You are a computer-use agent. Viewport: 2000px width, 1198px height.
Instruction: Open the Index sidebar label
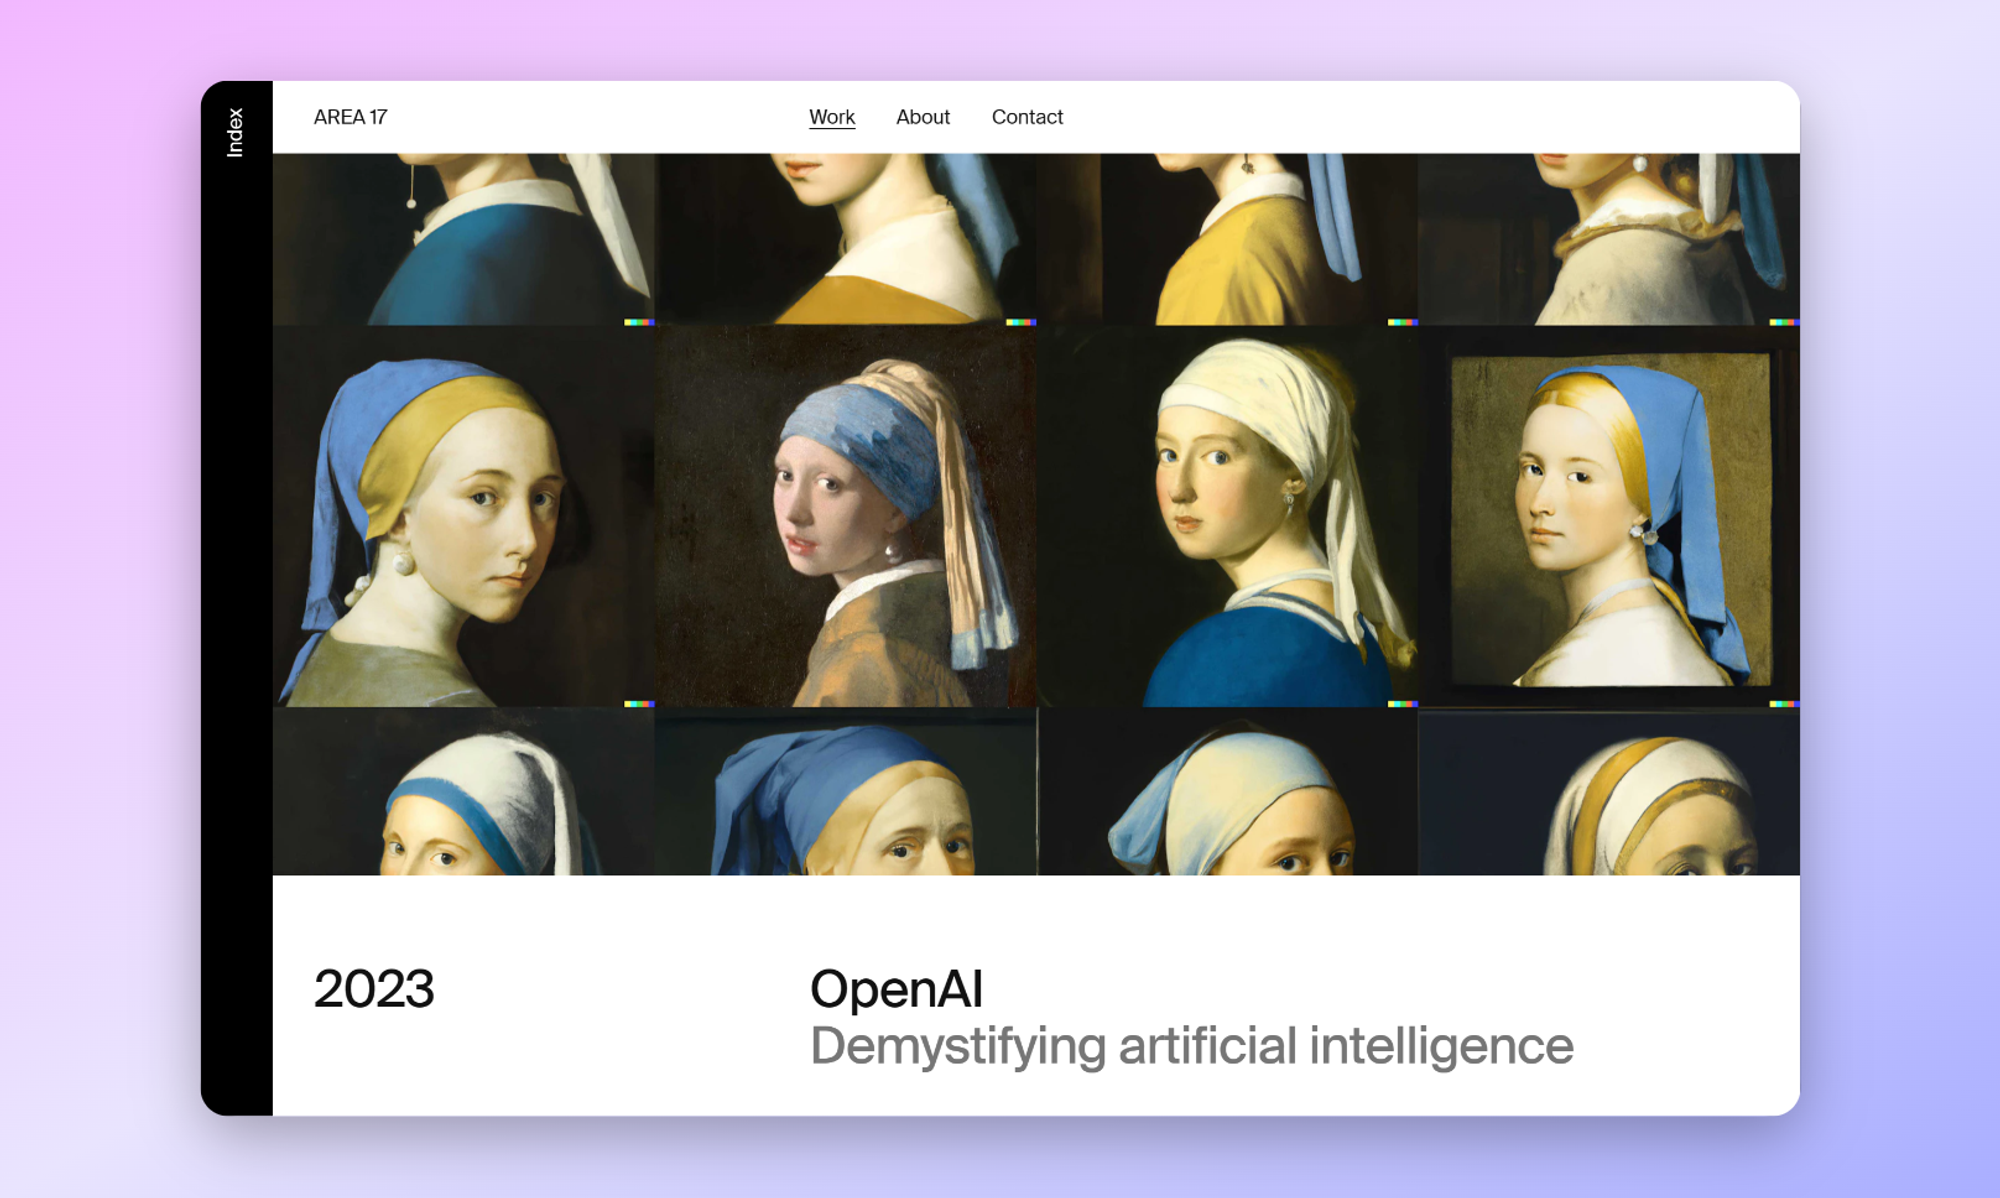click(235, 132)
